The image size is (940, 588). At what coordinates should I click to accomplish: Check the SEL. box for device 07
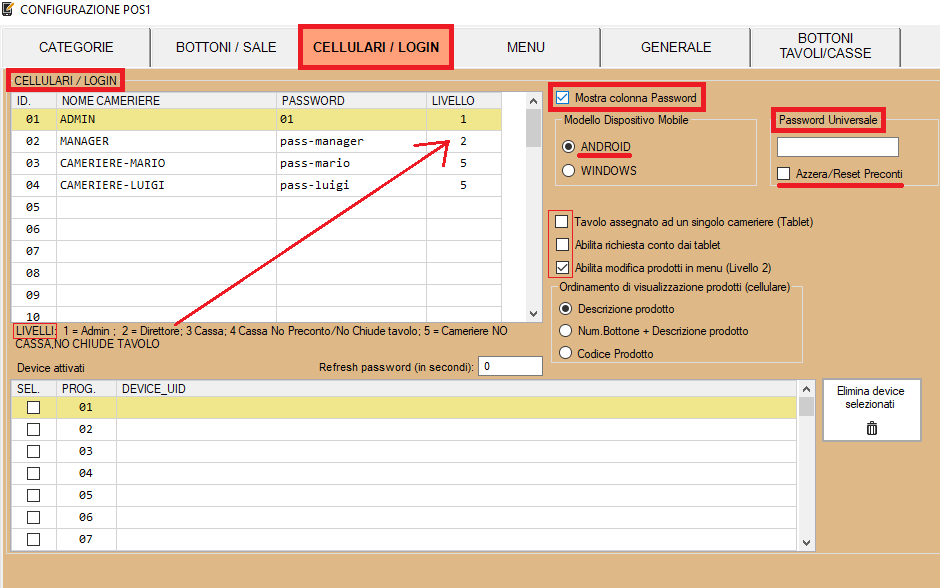[x=34, y=539]
